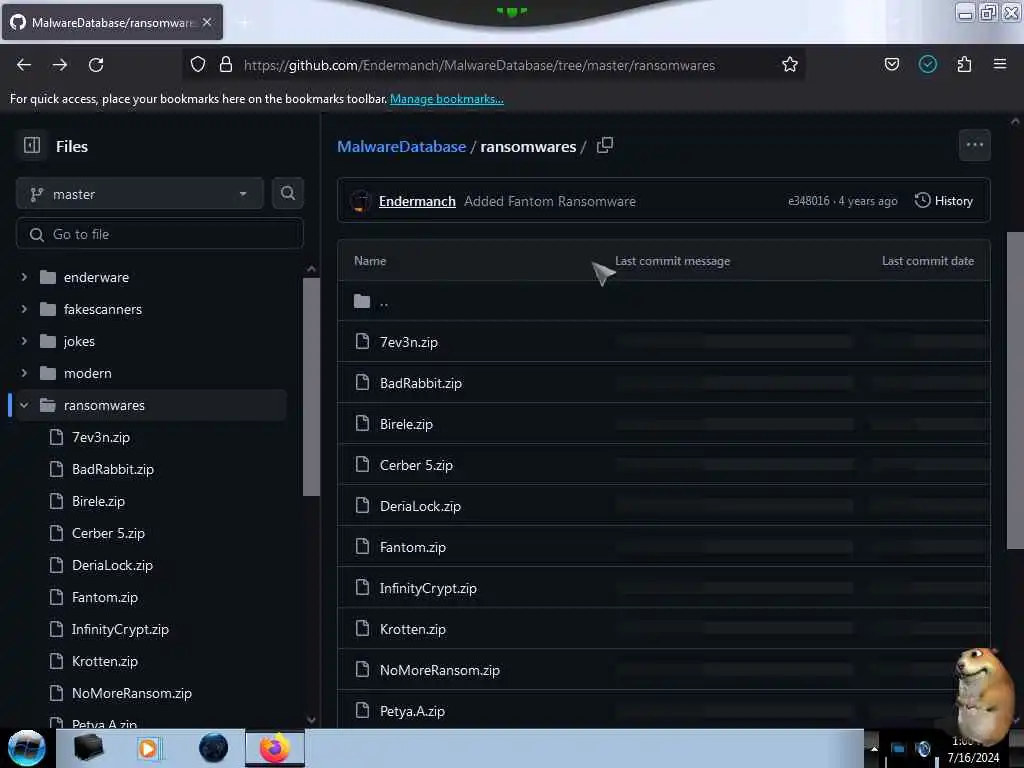1024x768 pixels.
Task: Open commit hash e348016
Action: point(808,201)
